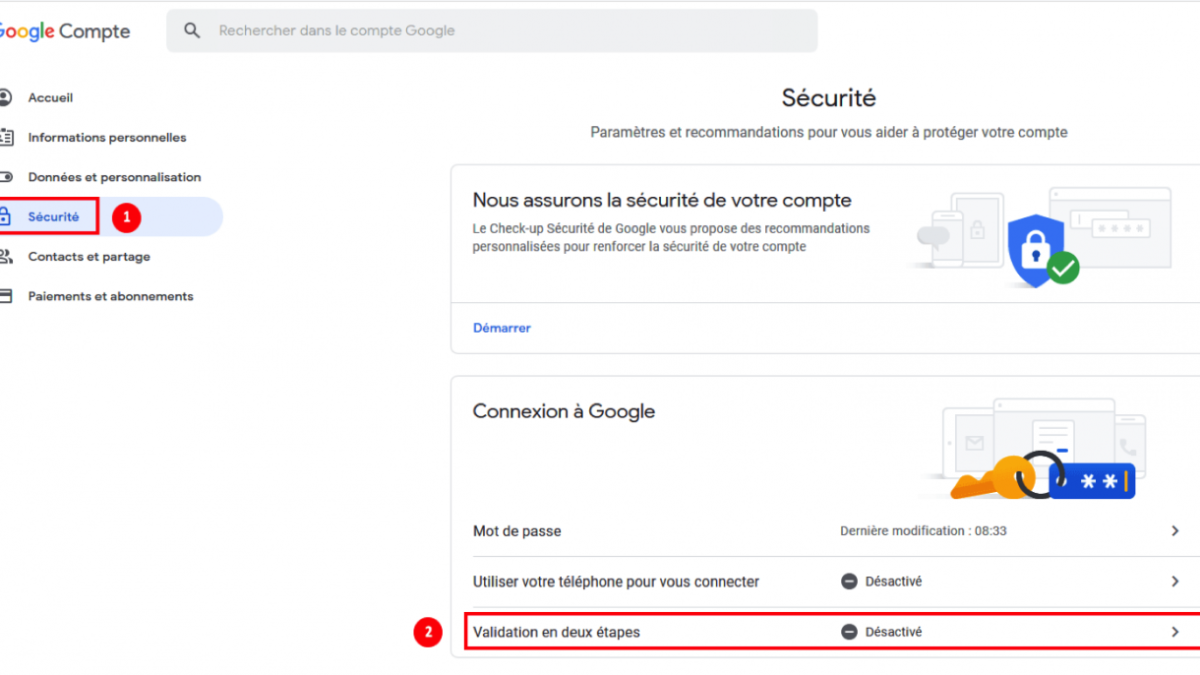The height and width of the screenshot is (675, 1200).
Task: Open Informations personnelles menu item
Action: [x=107, y=137]
